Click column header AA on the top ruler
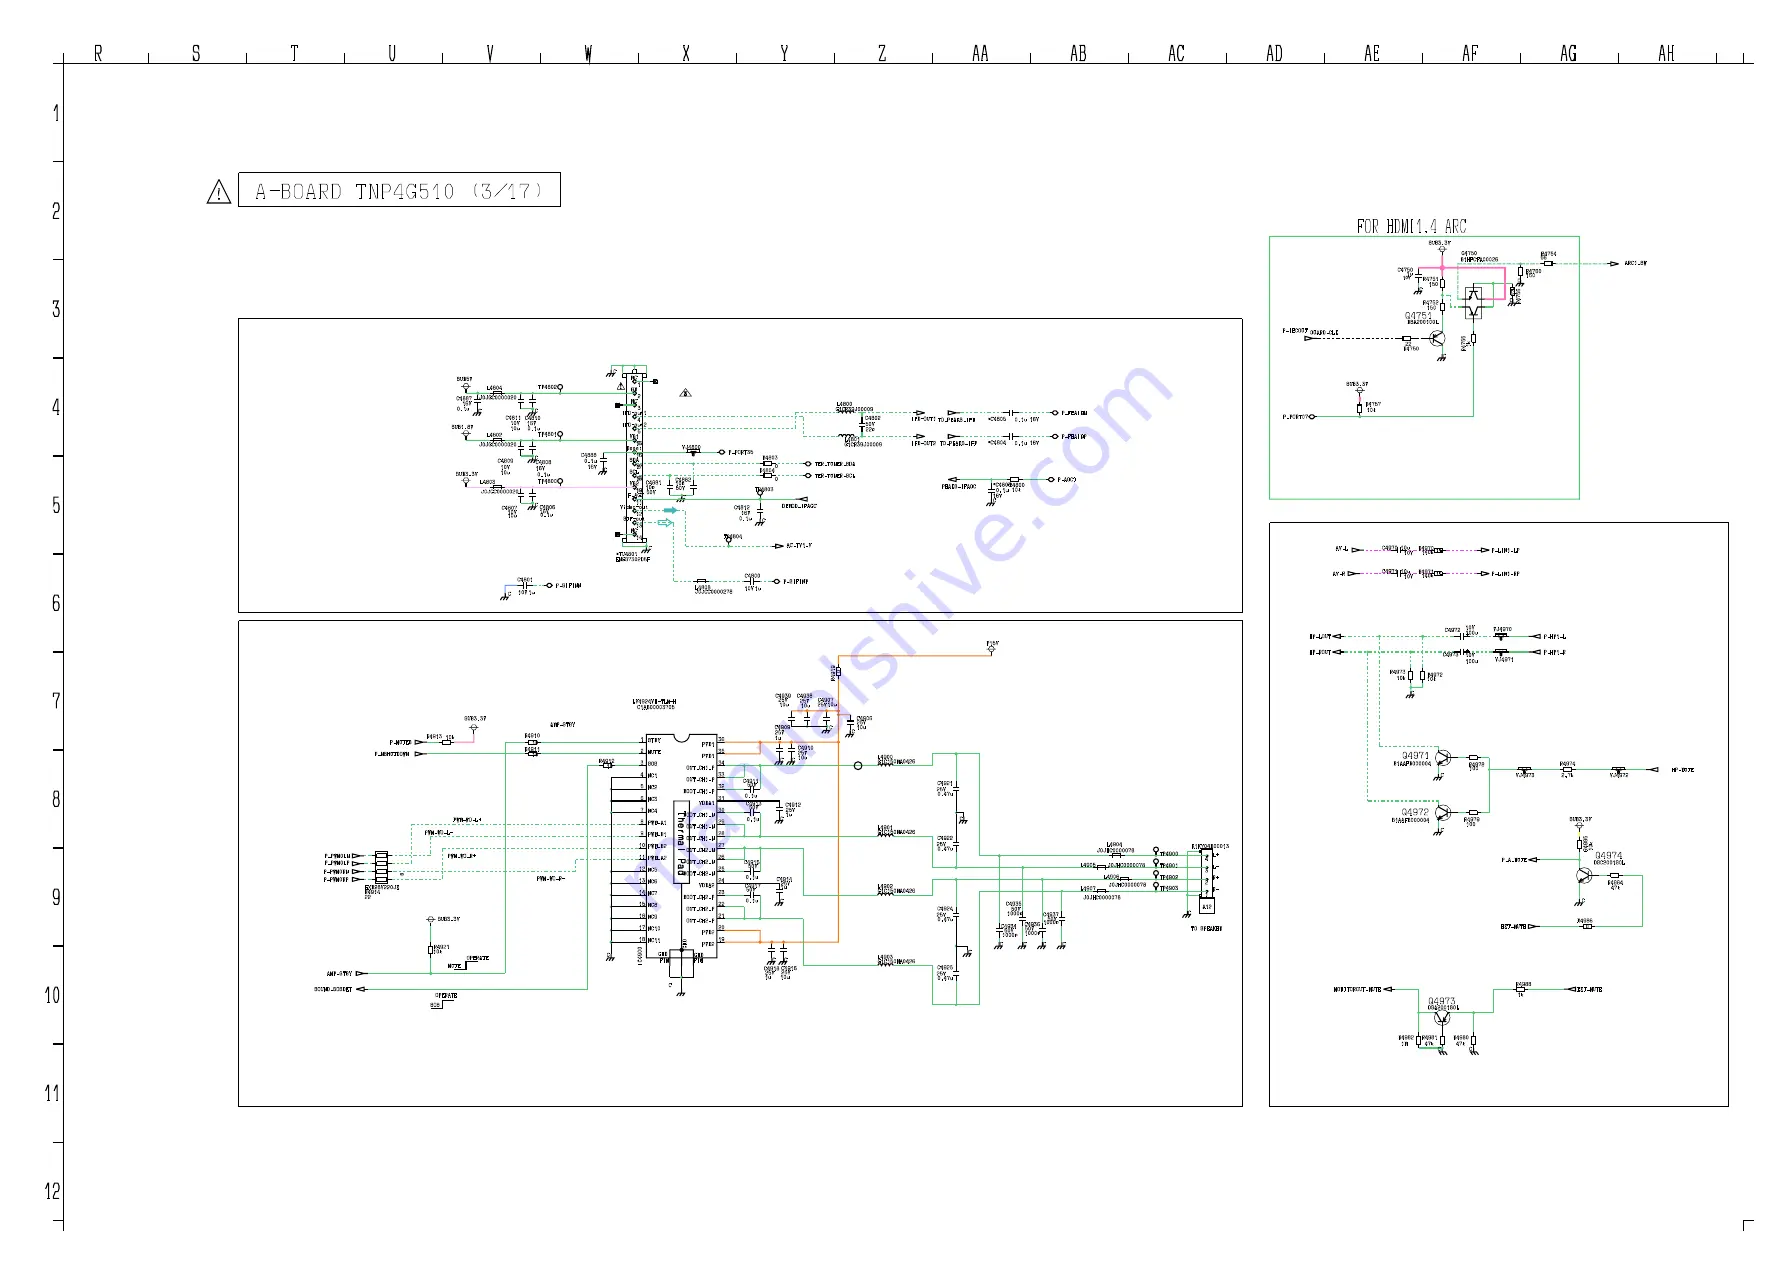This screenshot has height=1263, width=1787. coord(980,53)
